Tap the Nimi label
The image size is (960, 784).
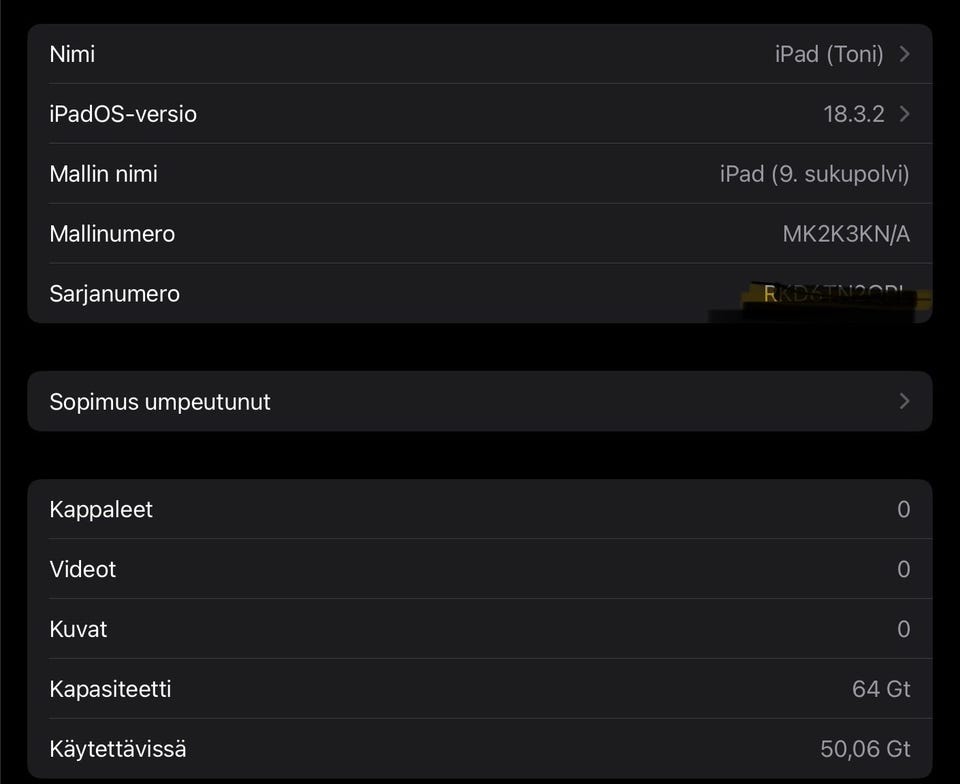tap(72, 54)
